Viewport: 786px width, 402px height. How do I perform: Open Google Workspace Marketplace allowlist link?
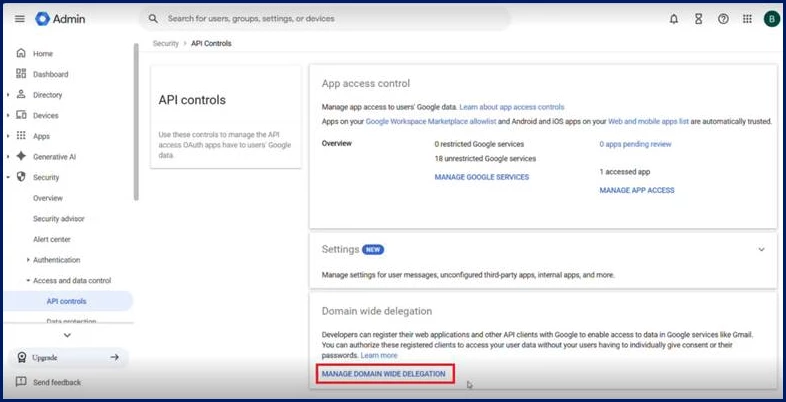431,121
